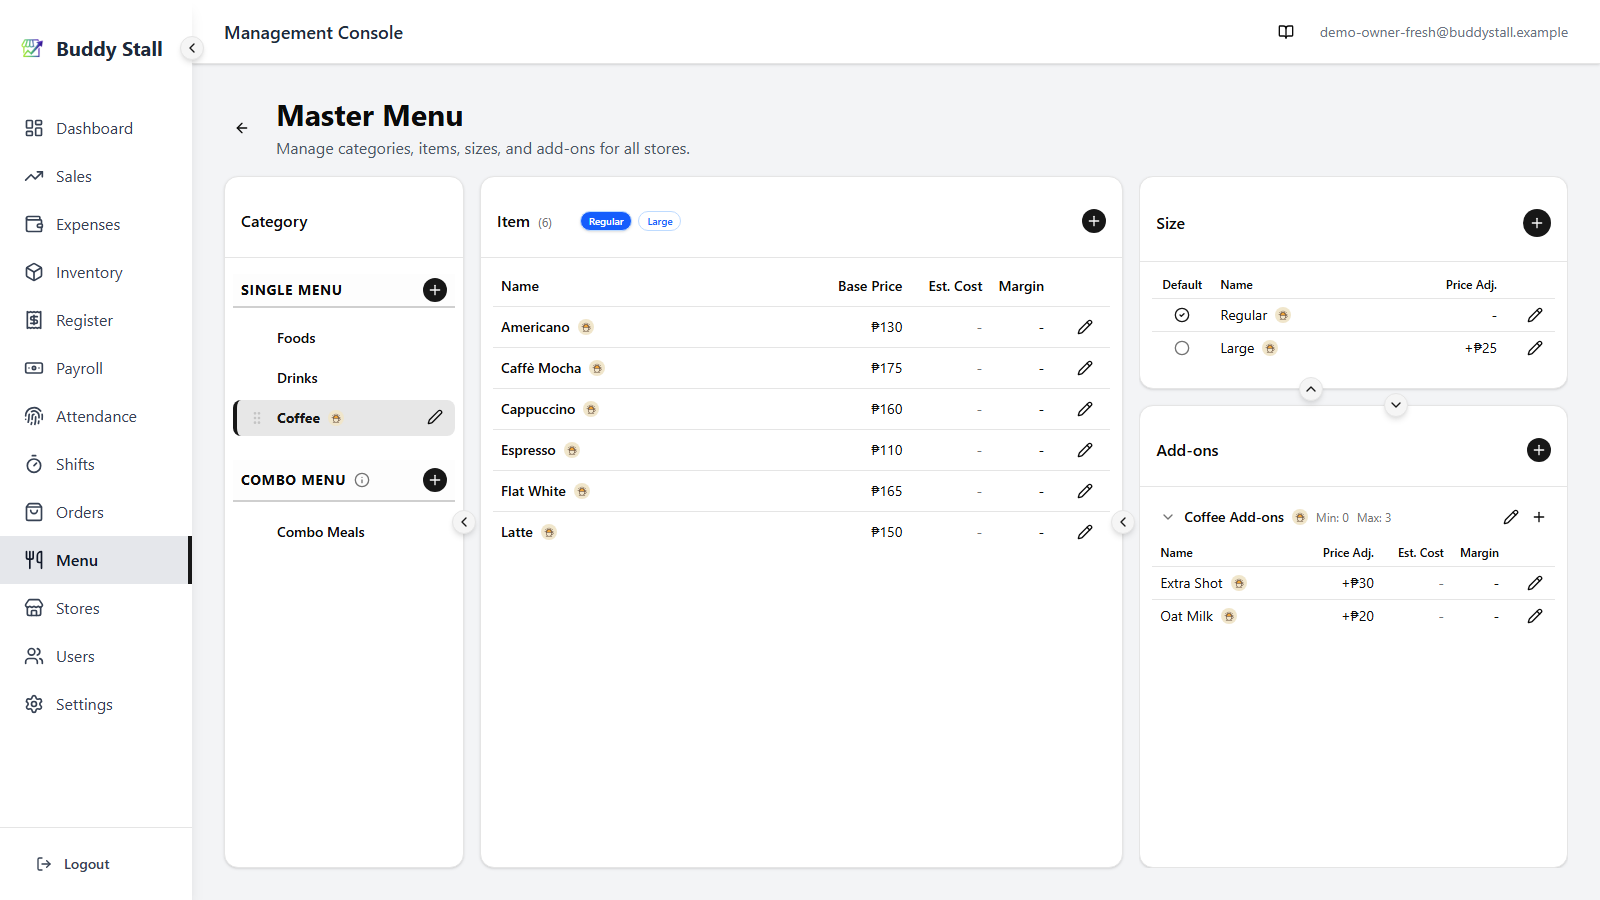
Task: Open the Payroll page
Action: 96,368
